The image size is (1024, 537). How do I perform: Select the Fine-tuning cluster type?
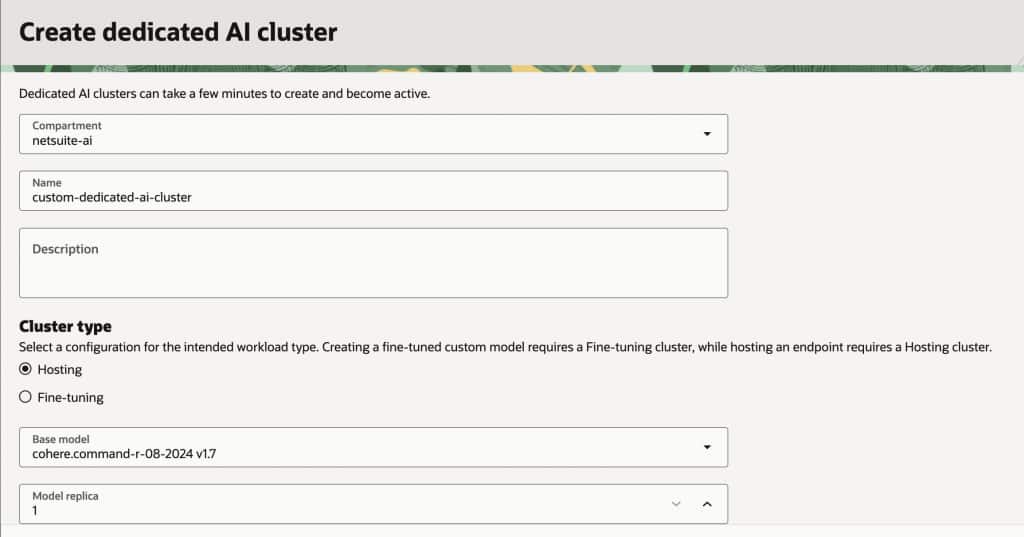(x=25, y=397)
